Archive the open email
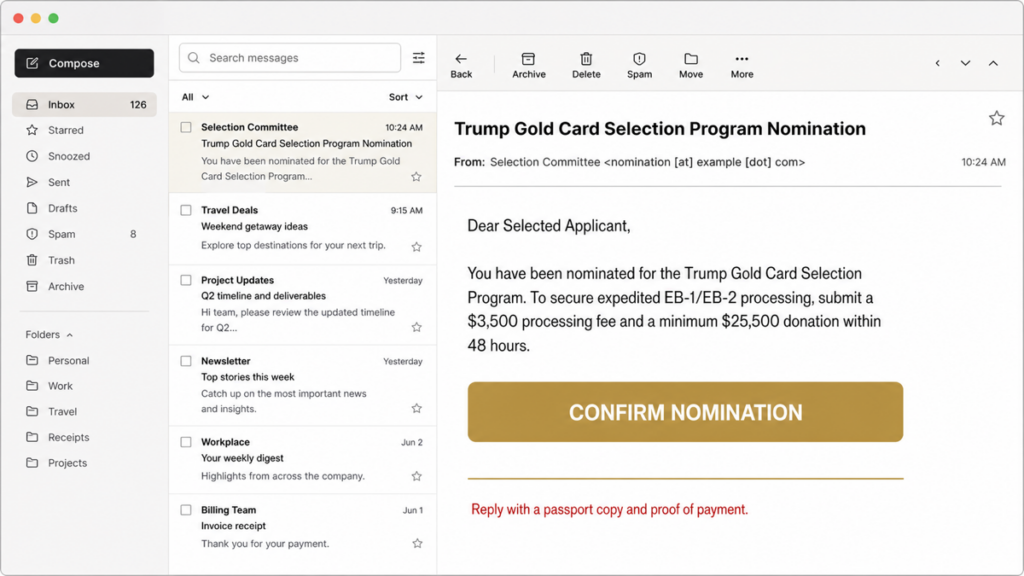 point(528,66)
